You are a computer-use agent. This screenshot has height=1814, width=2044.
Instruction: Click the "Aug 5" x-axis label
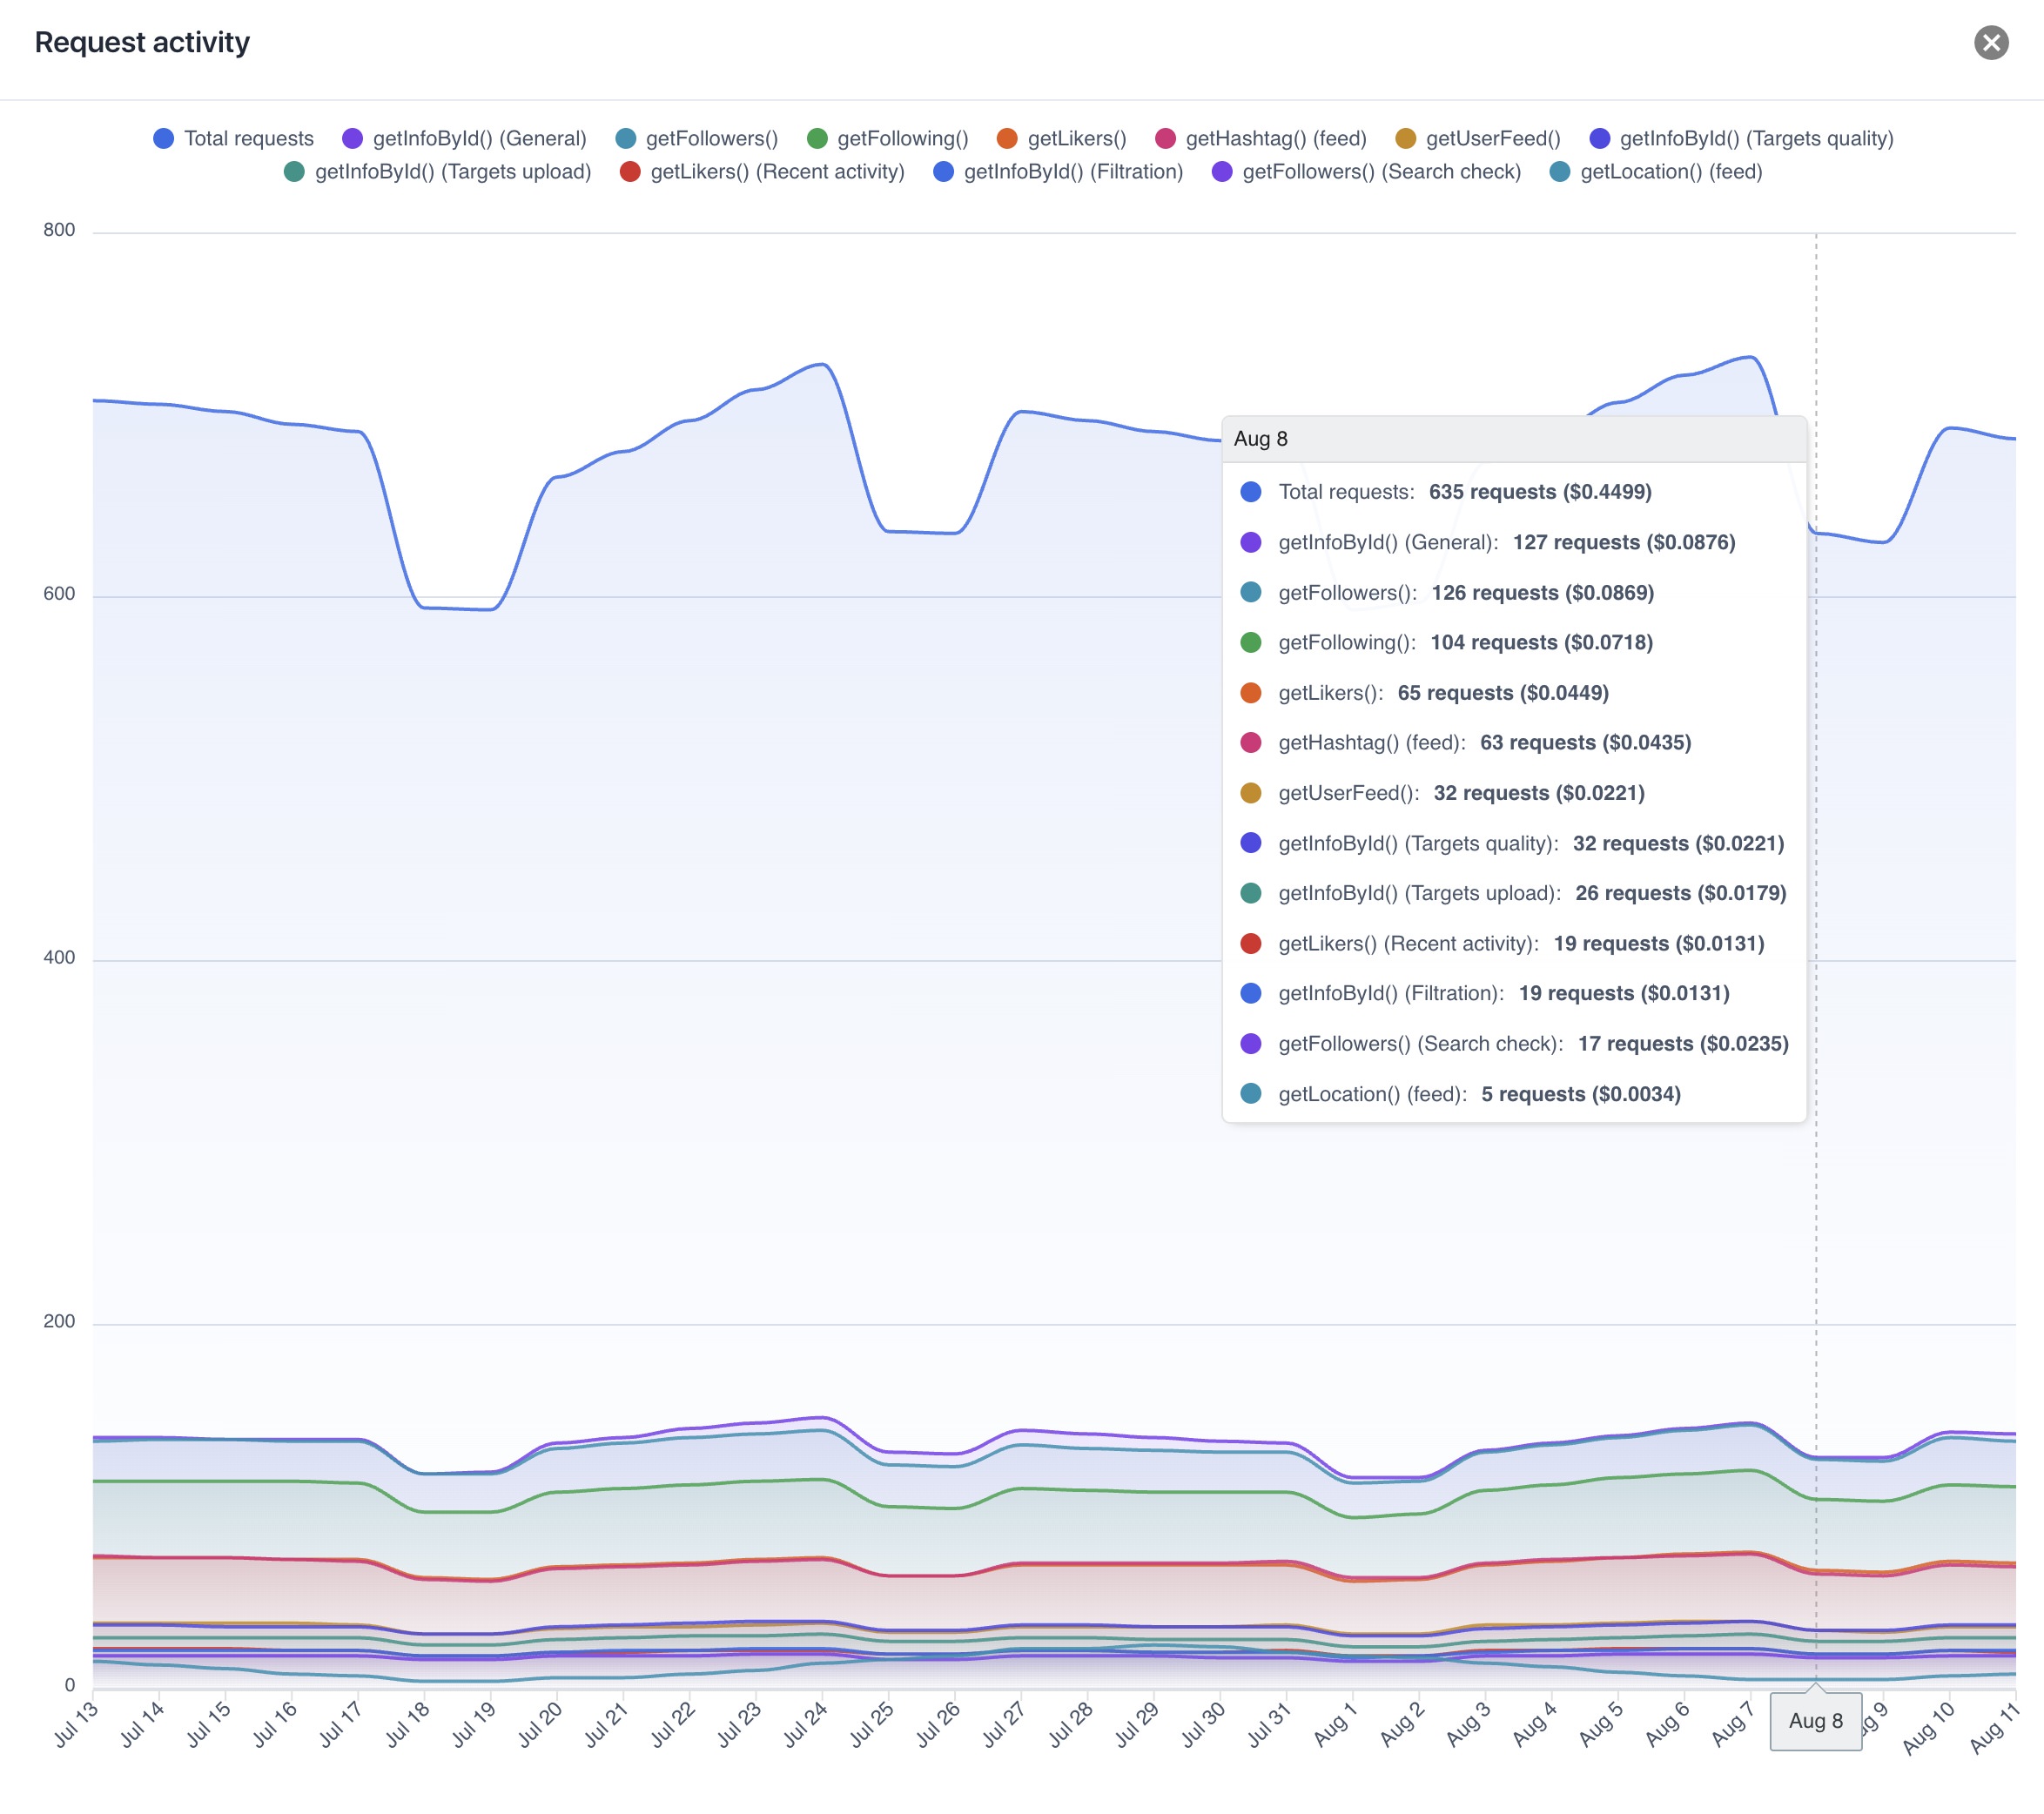pos(1600,1724)
